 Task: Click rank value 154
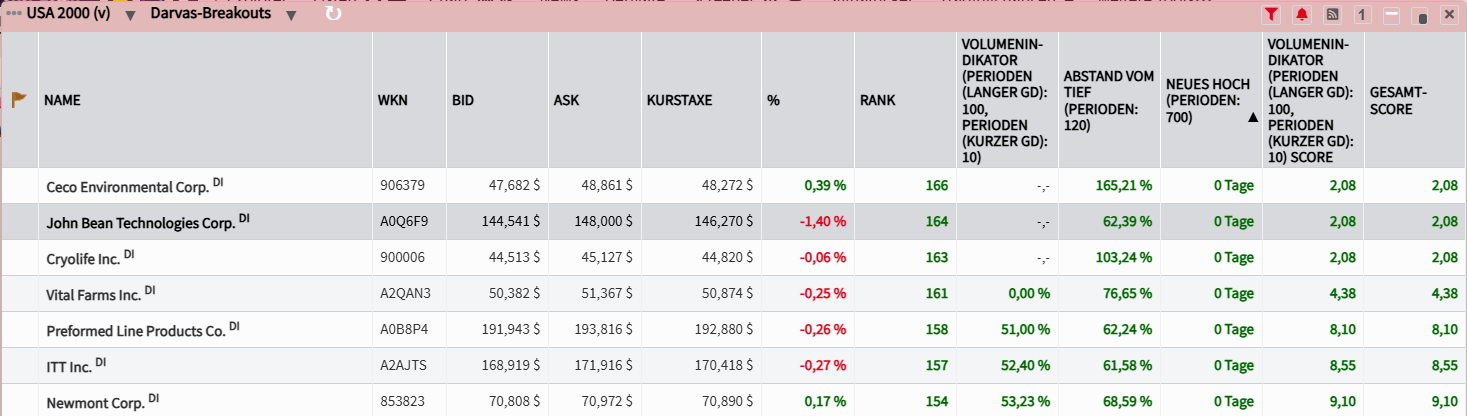937,402
